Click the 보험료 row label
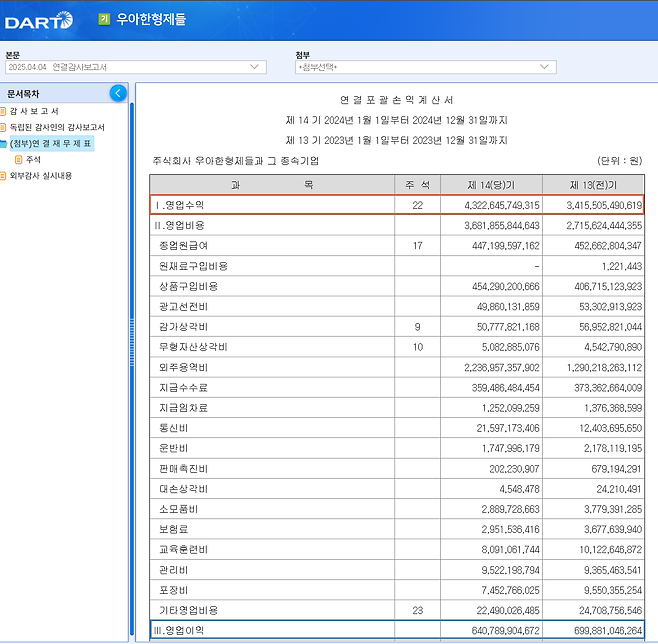The width and height of the screenshot is (658, 644). [173, 529]
